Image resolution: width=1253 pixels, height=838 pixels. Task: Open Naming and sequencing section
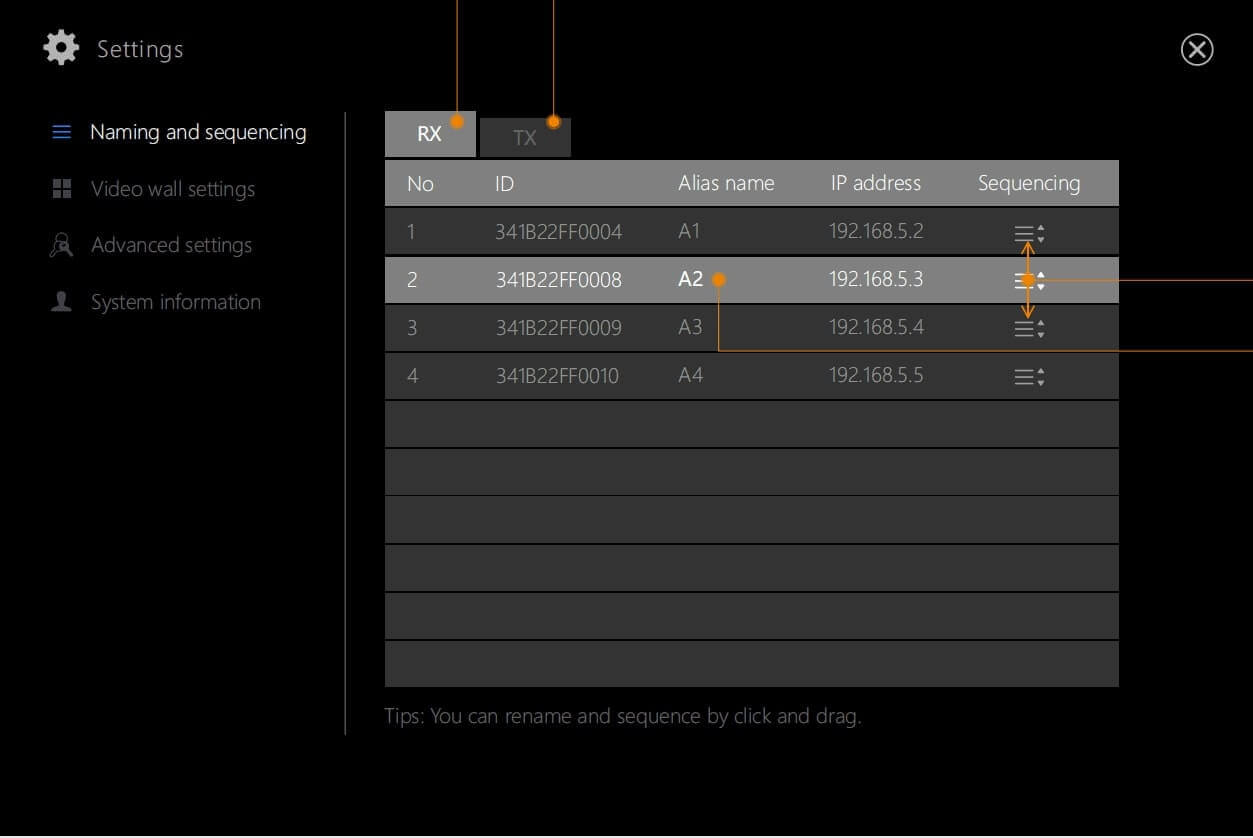197,132
